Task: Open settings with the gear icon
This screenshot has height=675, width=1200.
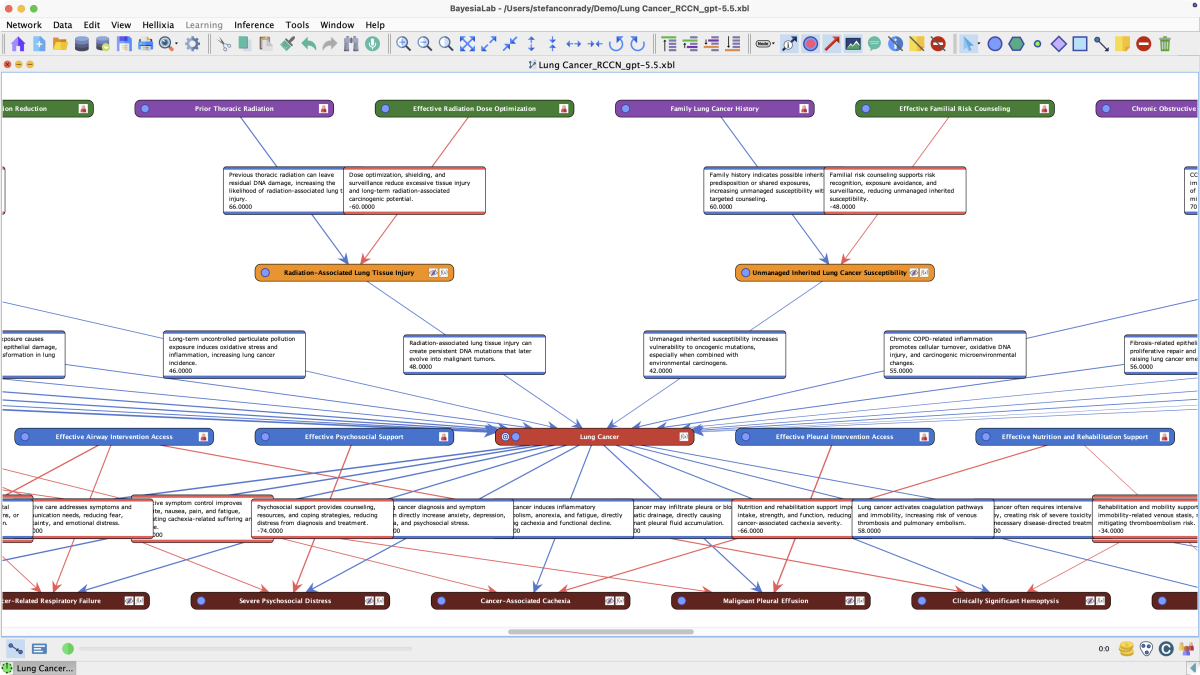Action: pyautogui.click(x=193, y=44)
